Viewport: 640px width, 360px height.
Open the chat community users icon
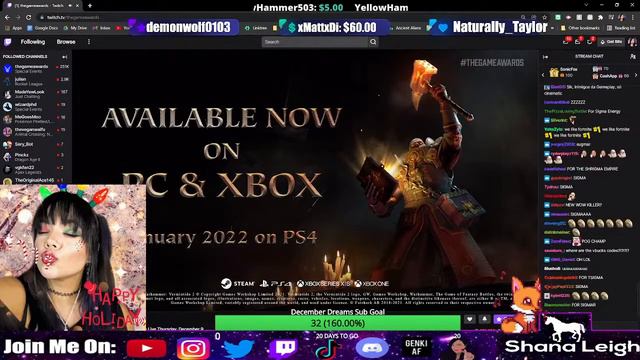click(633, 57)
